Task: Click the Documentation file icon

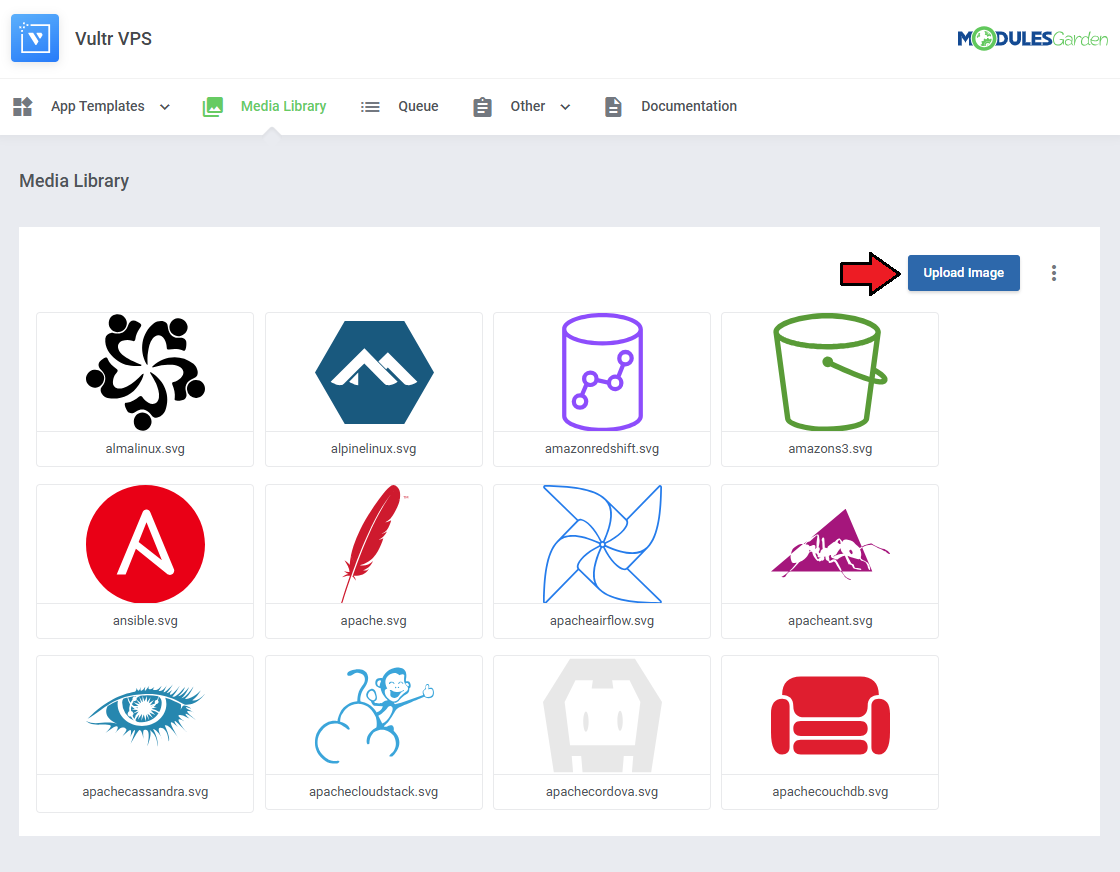Action: 613,106
